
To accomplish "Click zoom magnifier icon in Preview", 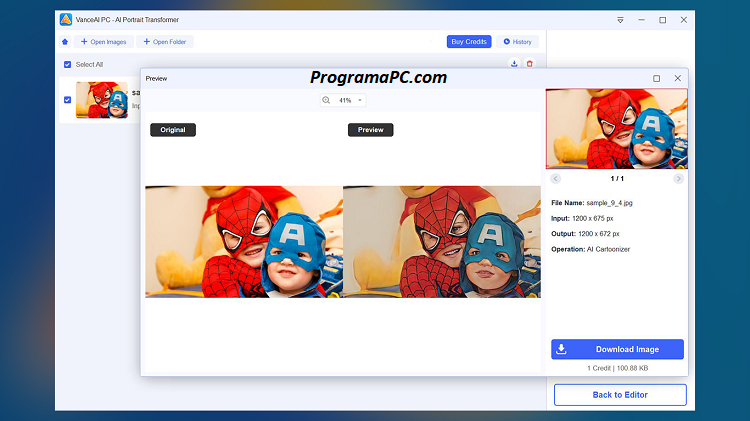I will [x=326, y=100].
